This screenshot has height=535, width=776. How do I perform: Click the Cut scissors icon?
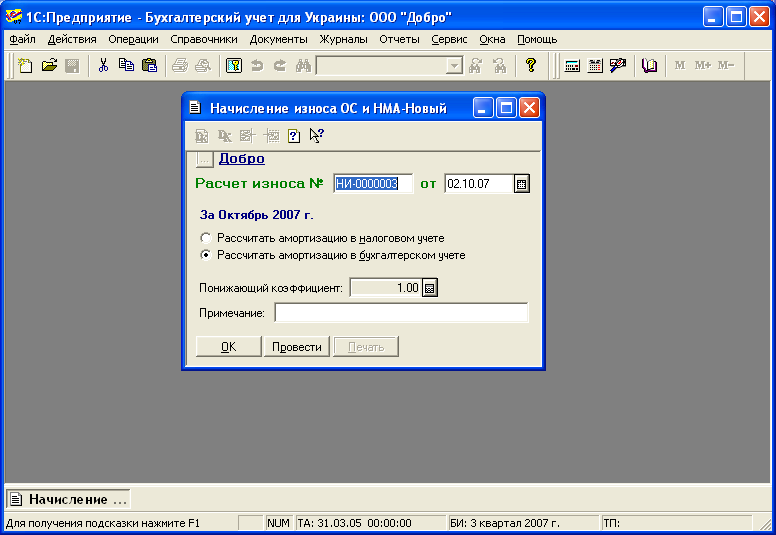[x=103, y=65]
